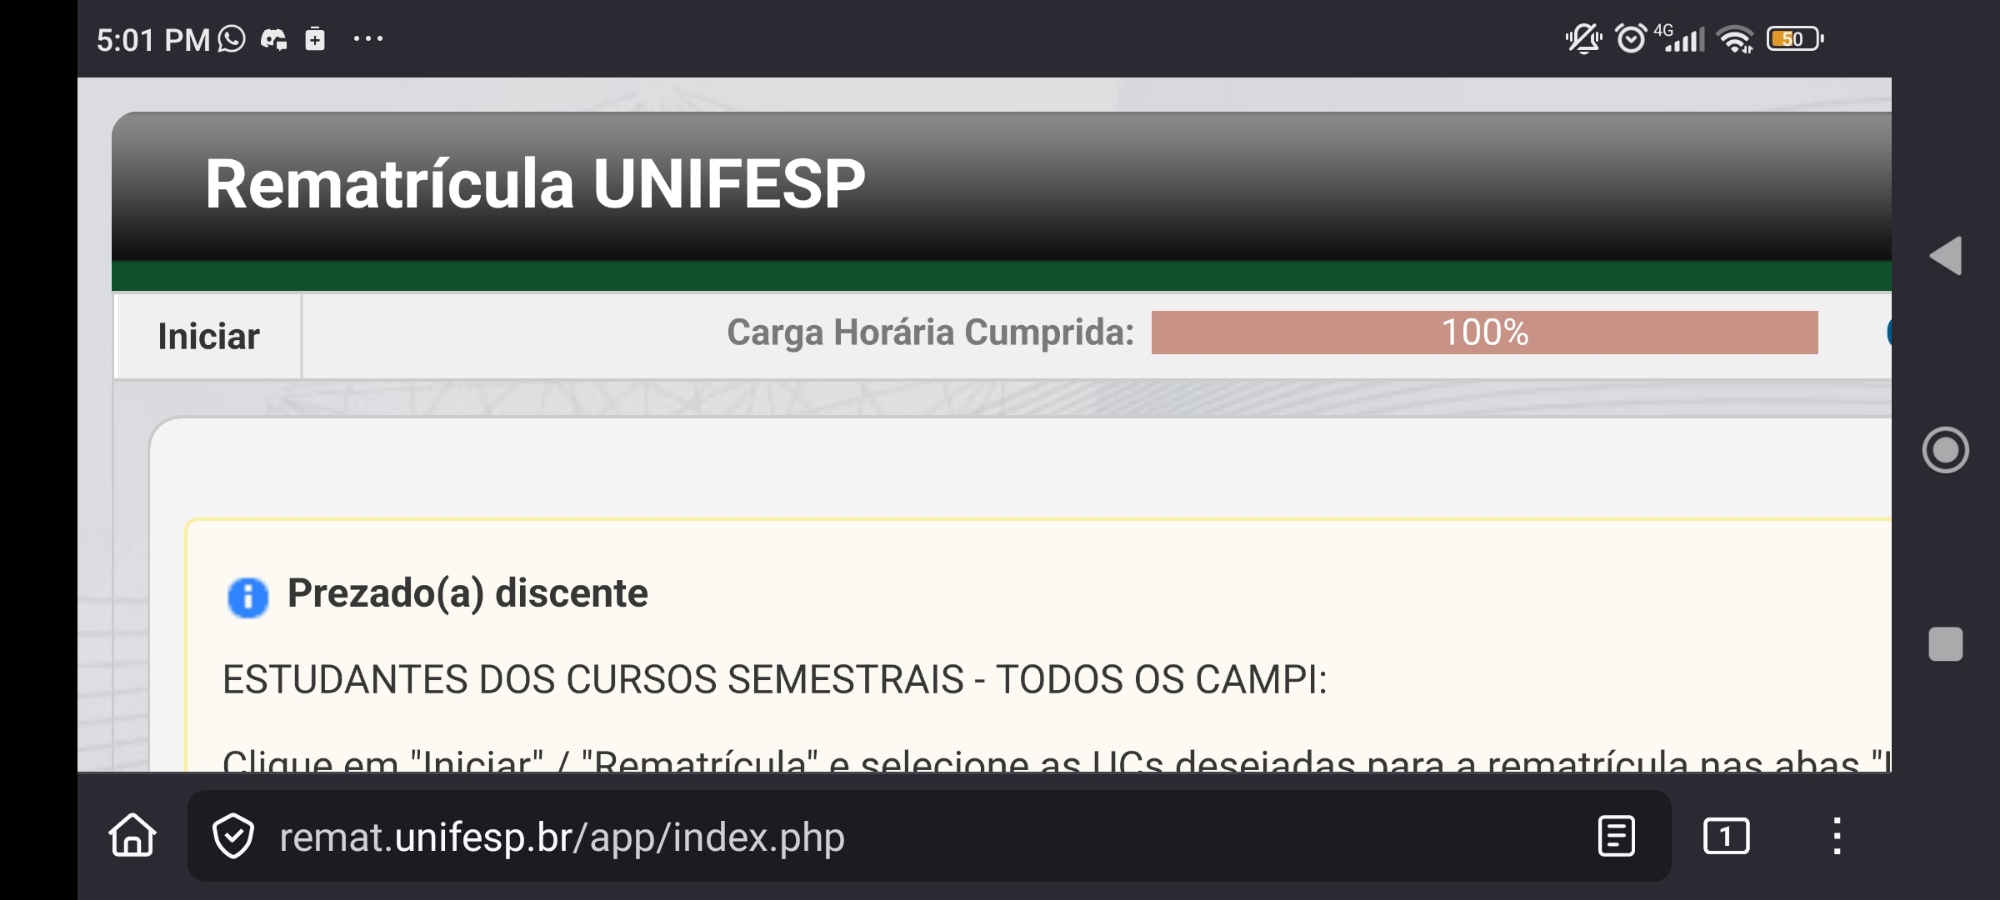Screen dimensions: 2000x900
Task: Click the blue info icon
Action: coord(248,597)
